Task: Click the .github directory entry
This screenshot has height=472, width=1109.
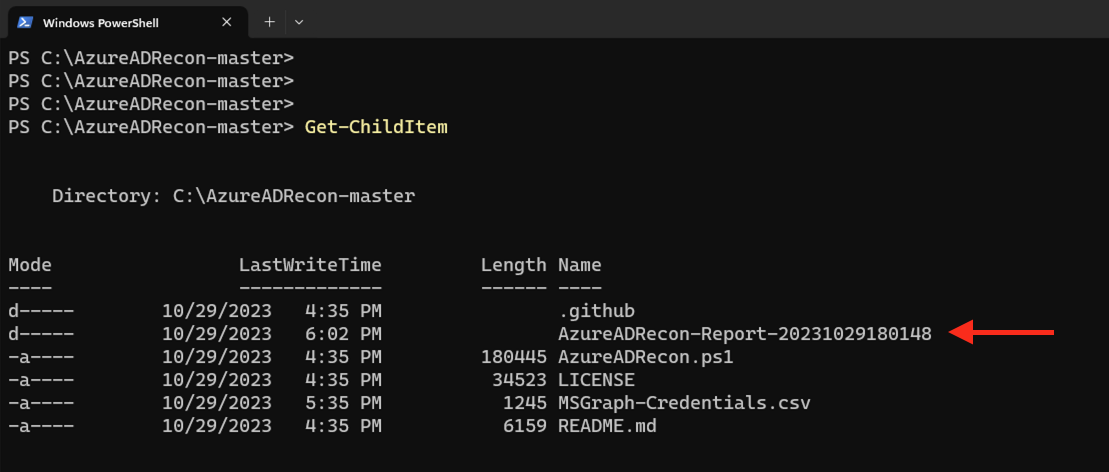Action: pyautogui.click(x=596, y=311)
